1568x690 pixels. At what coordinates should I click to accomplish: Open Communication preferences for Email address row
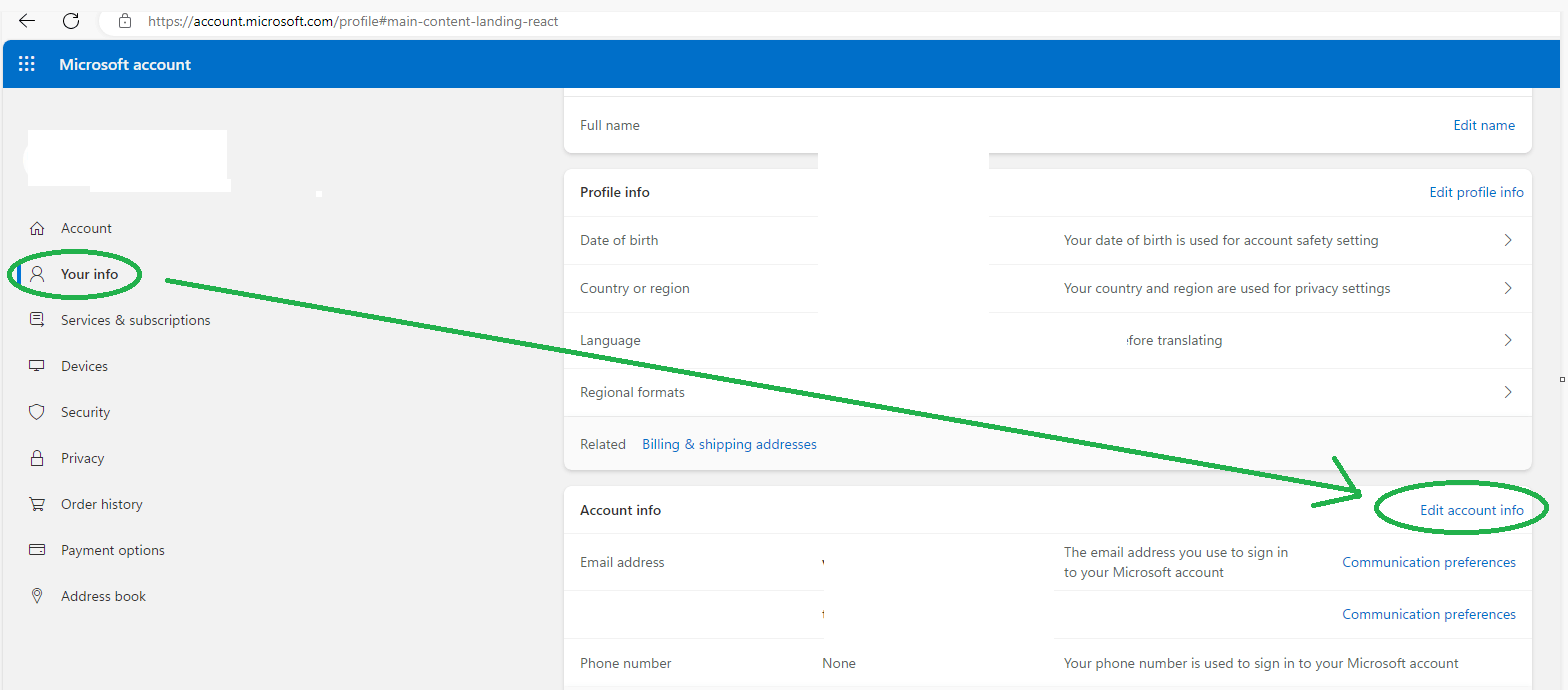(x=1429, y=562)
